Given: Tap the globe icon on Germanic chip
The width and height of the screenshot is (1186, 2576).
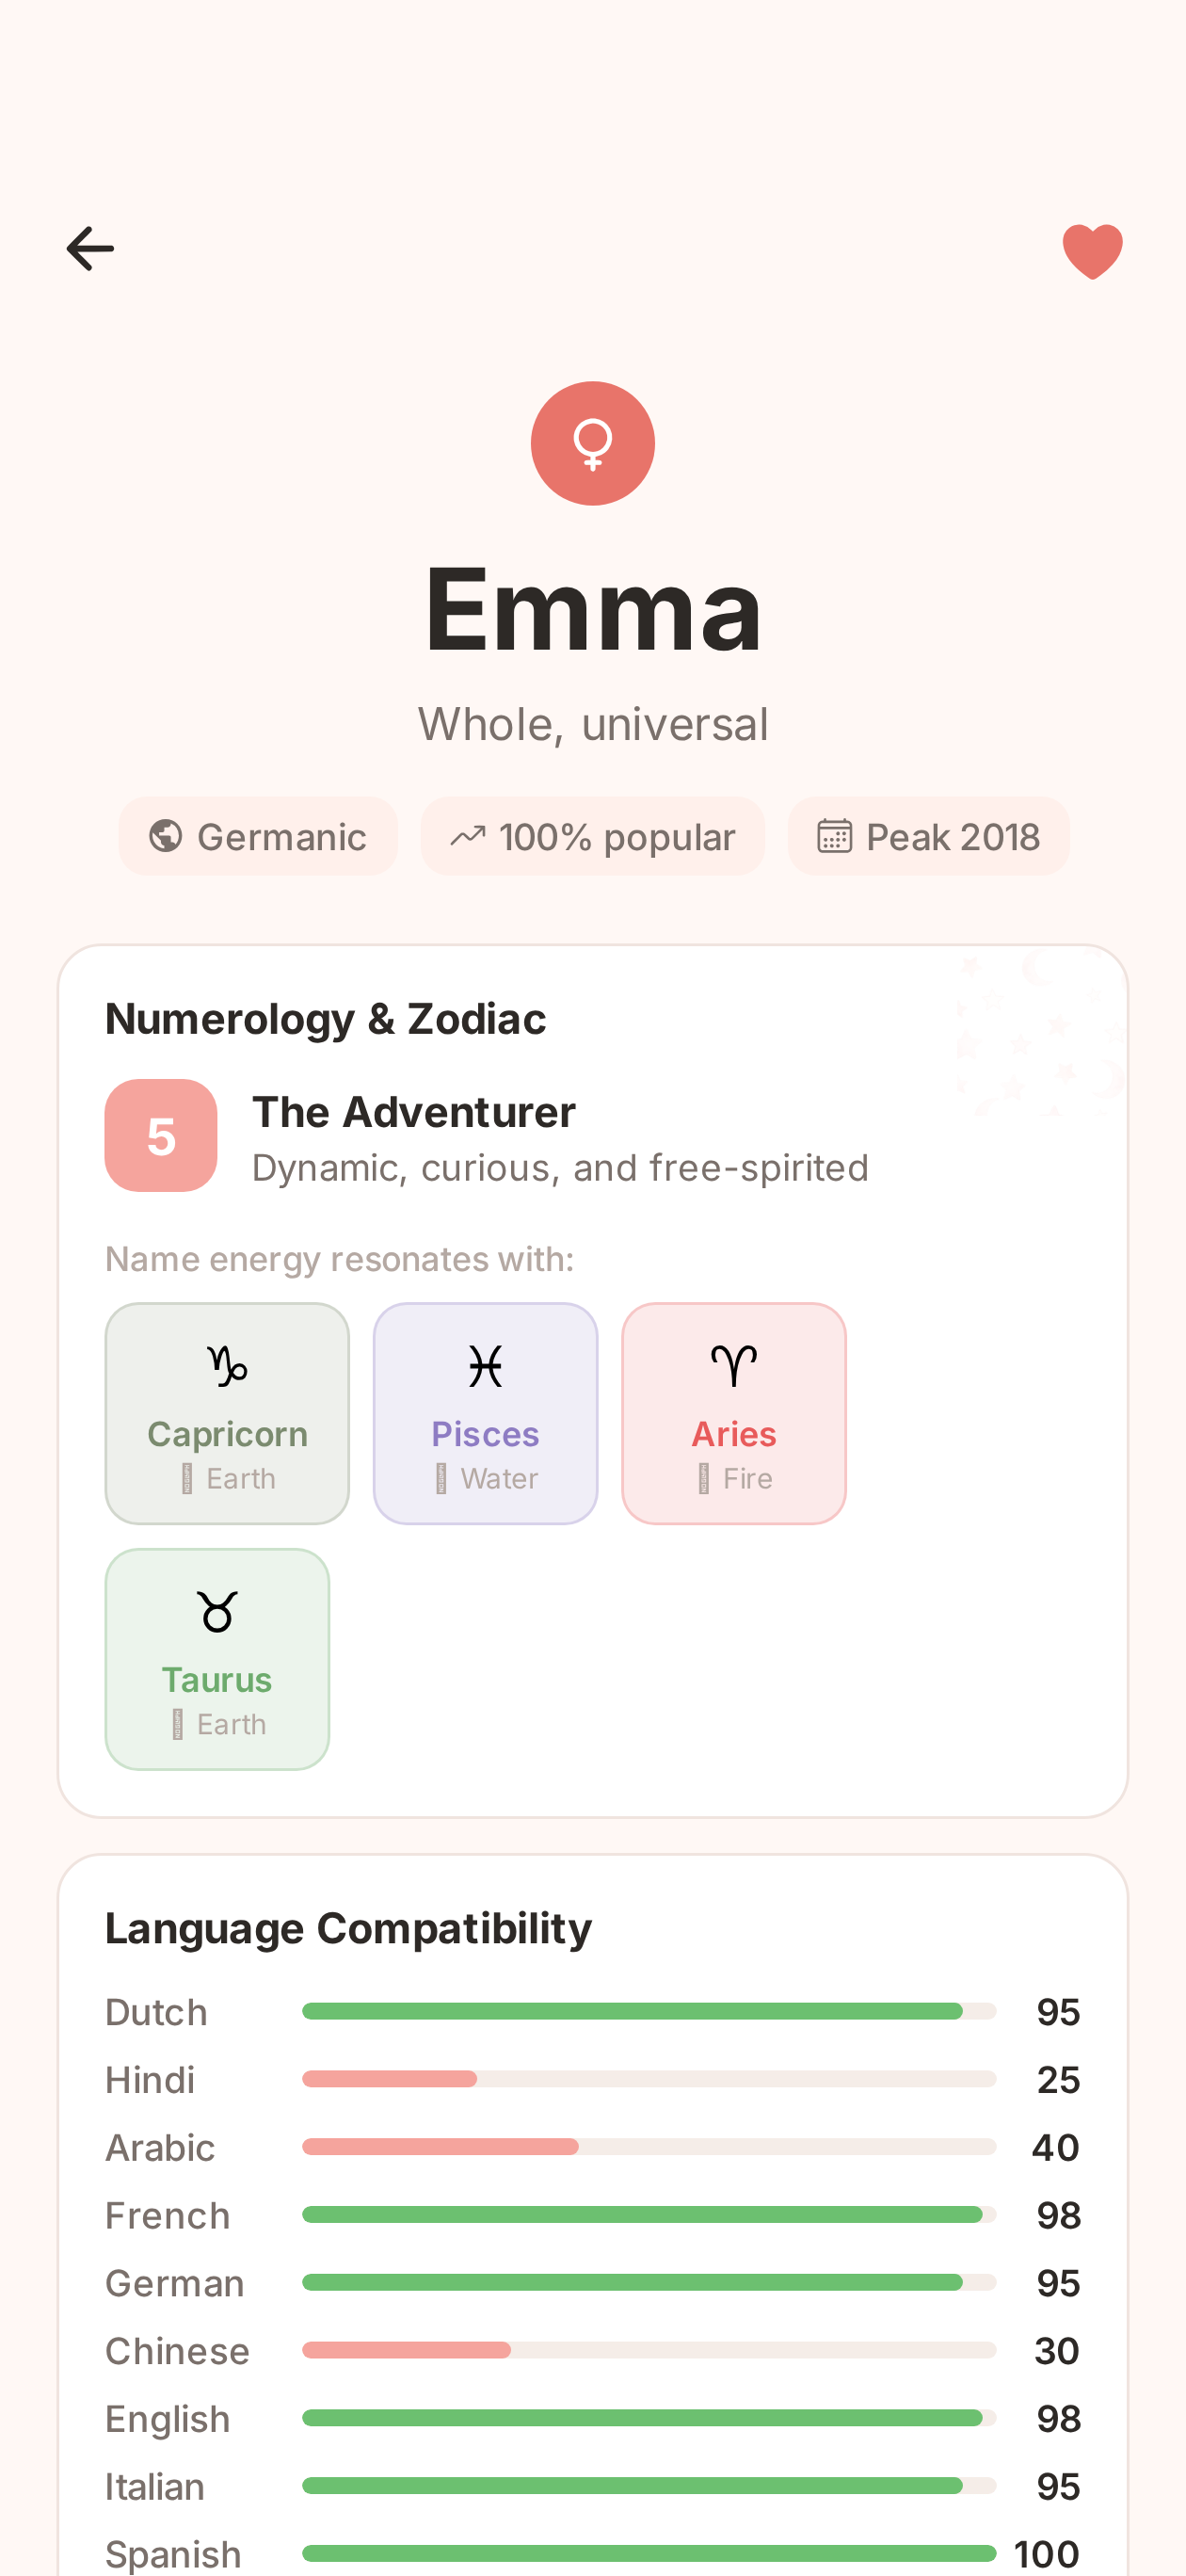Looking at the screenshot, I should tap(166, 836).
